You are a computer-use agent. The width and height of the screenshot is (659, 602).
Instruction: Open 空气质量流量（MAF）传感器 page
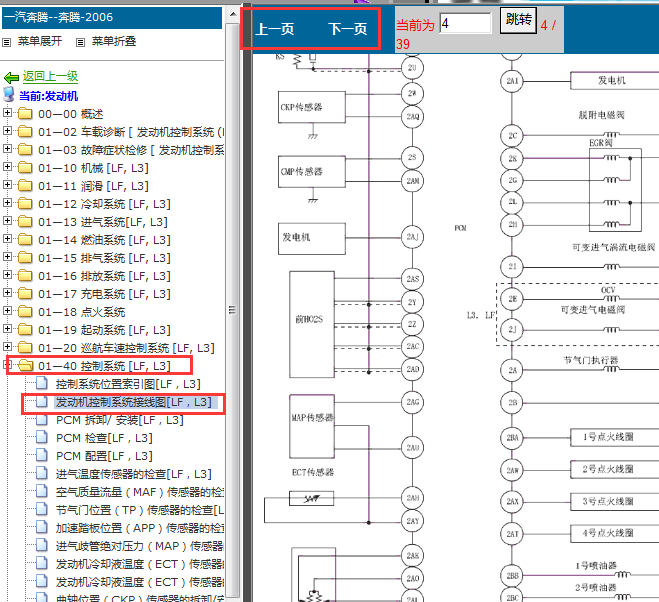click(x=140, y=492)
